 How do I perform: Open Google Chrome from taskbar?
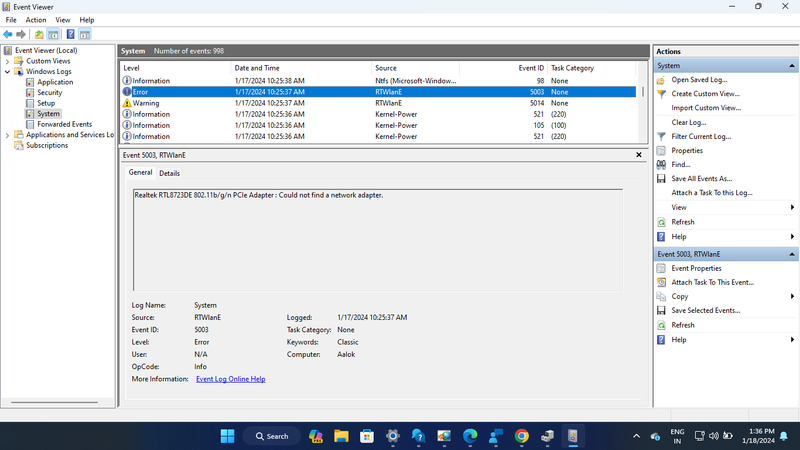[521, 436]
